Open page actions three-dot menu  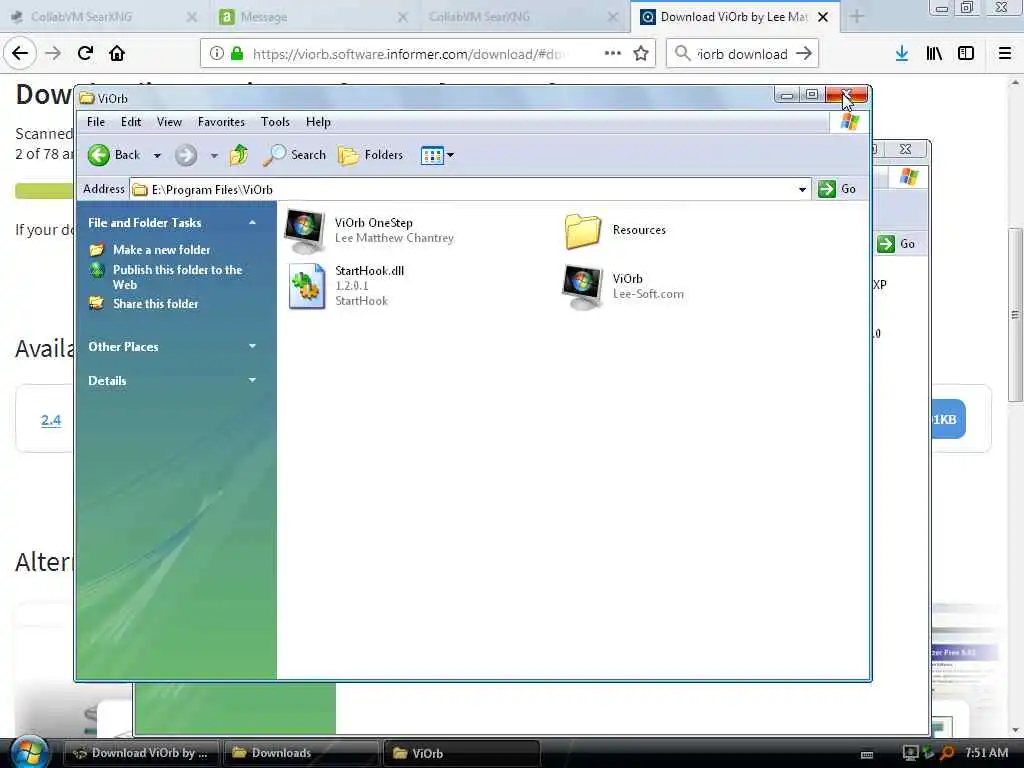point(613,54)
